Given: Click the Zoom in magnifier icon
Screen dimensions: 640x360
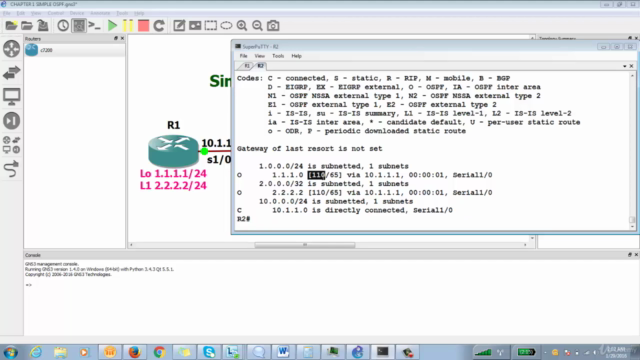Looking at the screenshot, I should (x=242, y=26).
